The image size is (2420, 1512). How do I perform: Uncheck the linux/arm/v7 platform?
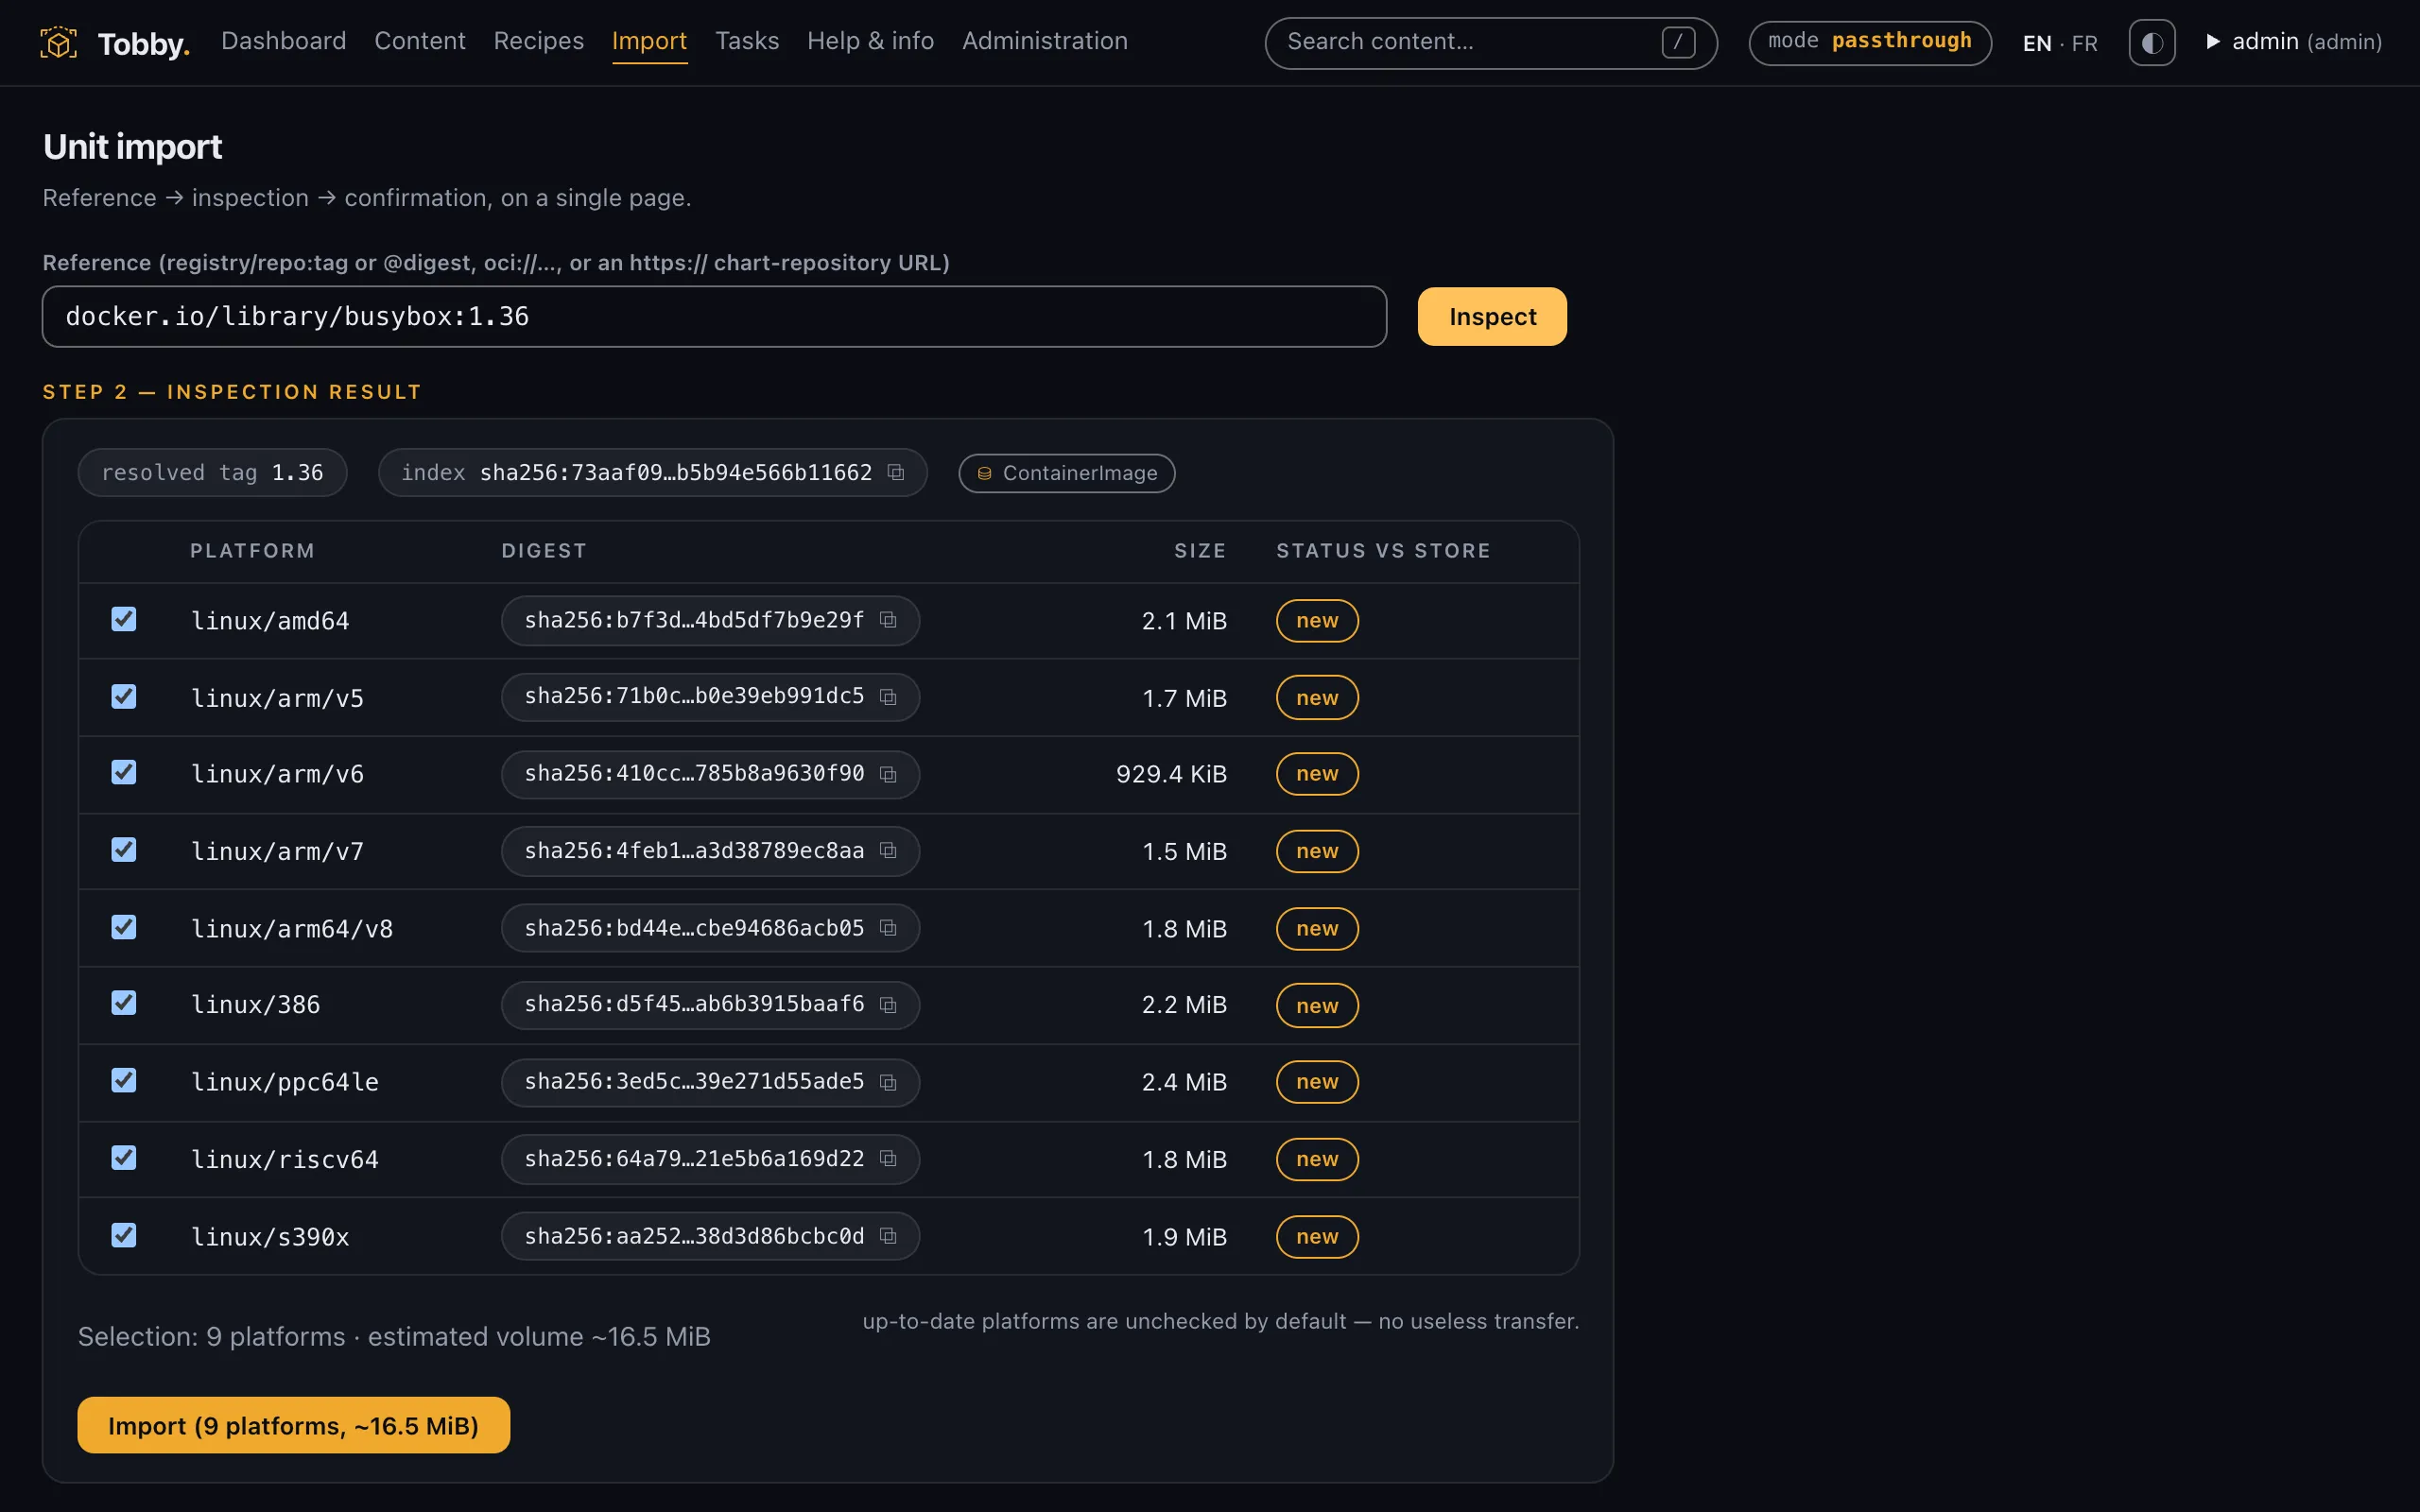click(x=124, y=849)
